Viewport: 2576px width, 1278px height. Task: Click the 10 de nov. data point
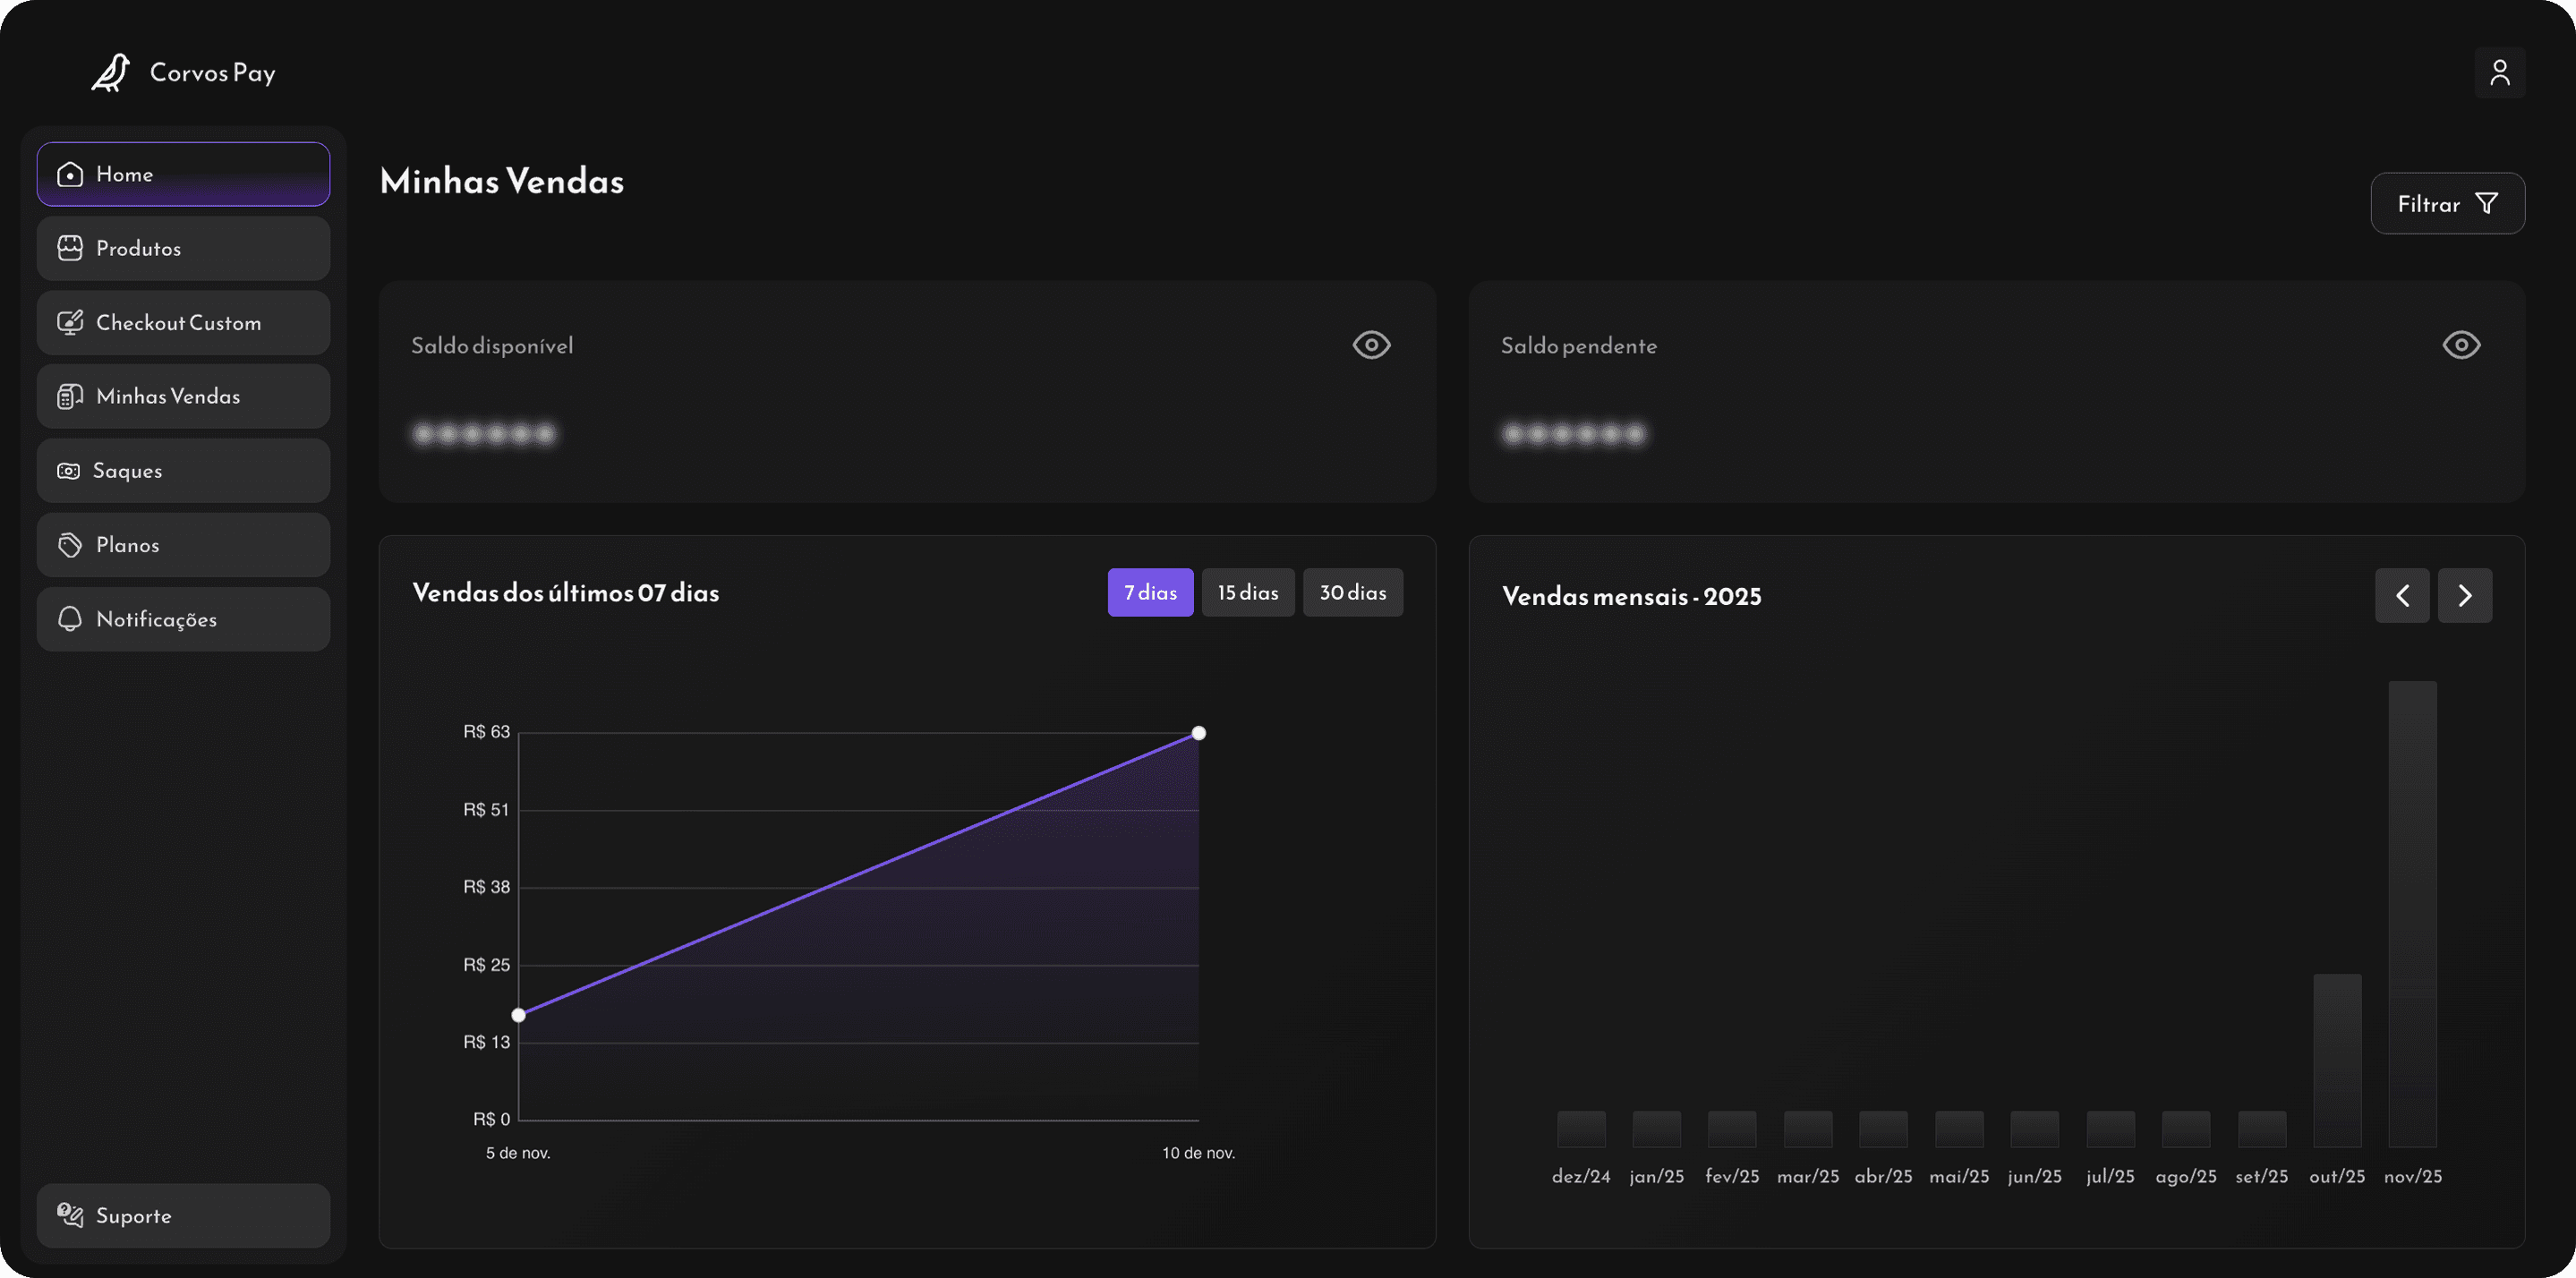1198,733
